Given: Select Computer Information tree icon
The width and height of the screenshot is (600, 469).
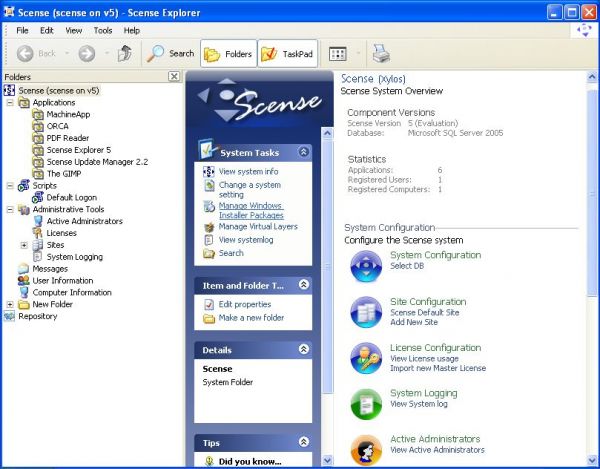Looking at the screenshot, I should 24,292.
